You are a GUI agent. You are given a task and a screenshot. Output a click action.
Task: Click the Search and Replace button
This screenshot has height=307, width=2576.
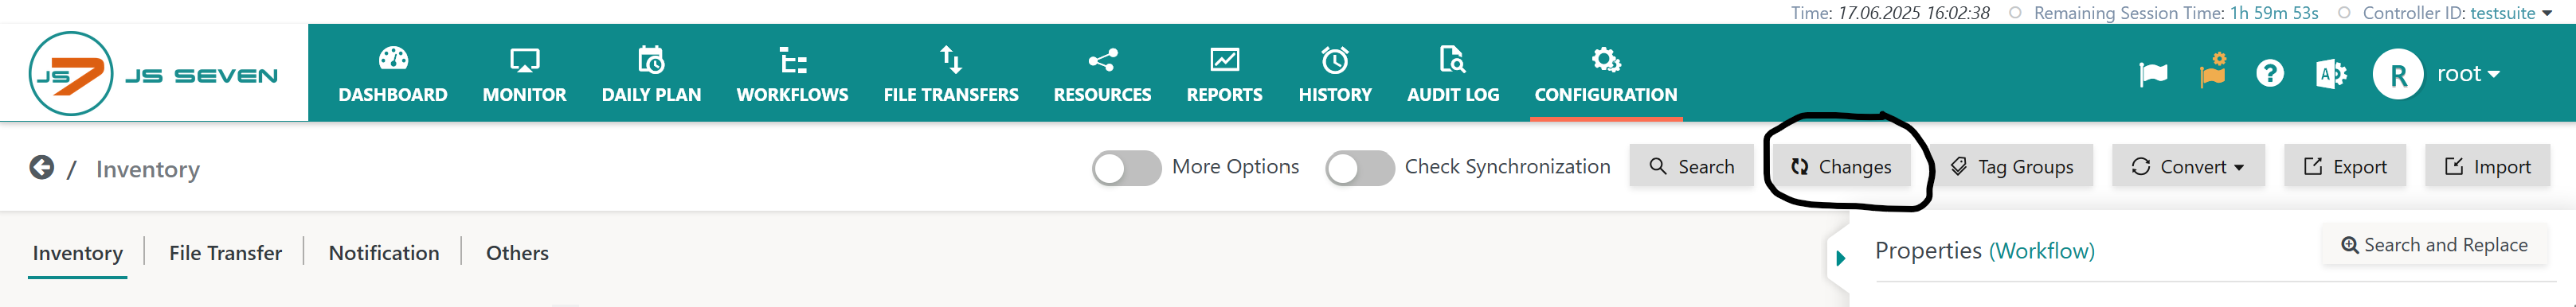2434,245
